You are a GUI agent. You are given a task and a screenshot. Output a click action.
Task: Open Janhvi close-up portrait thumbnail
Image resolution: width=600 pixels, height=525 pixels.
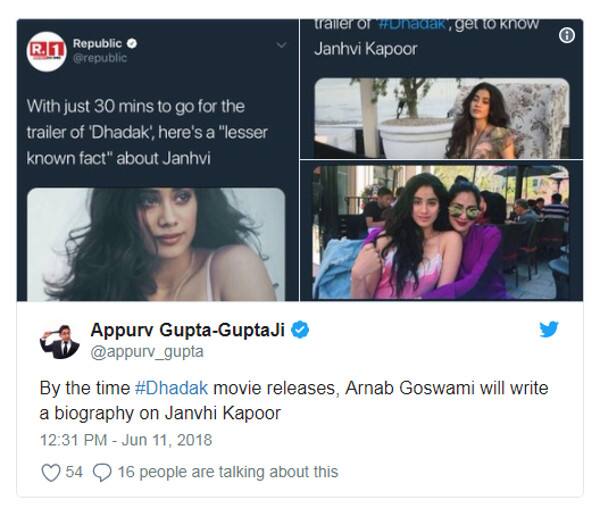click(x=156, y=244)
